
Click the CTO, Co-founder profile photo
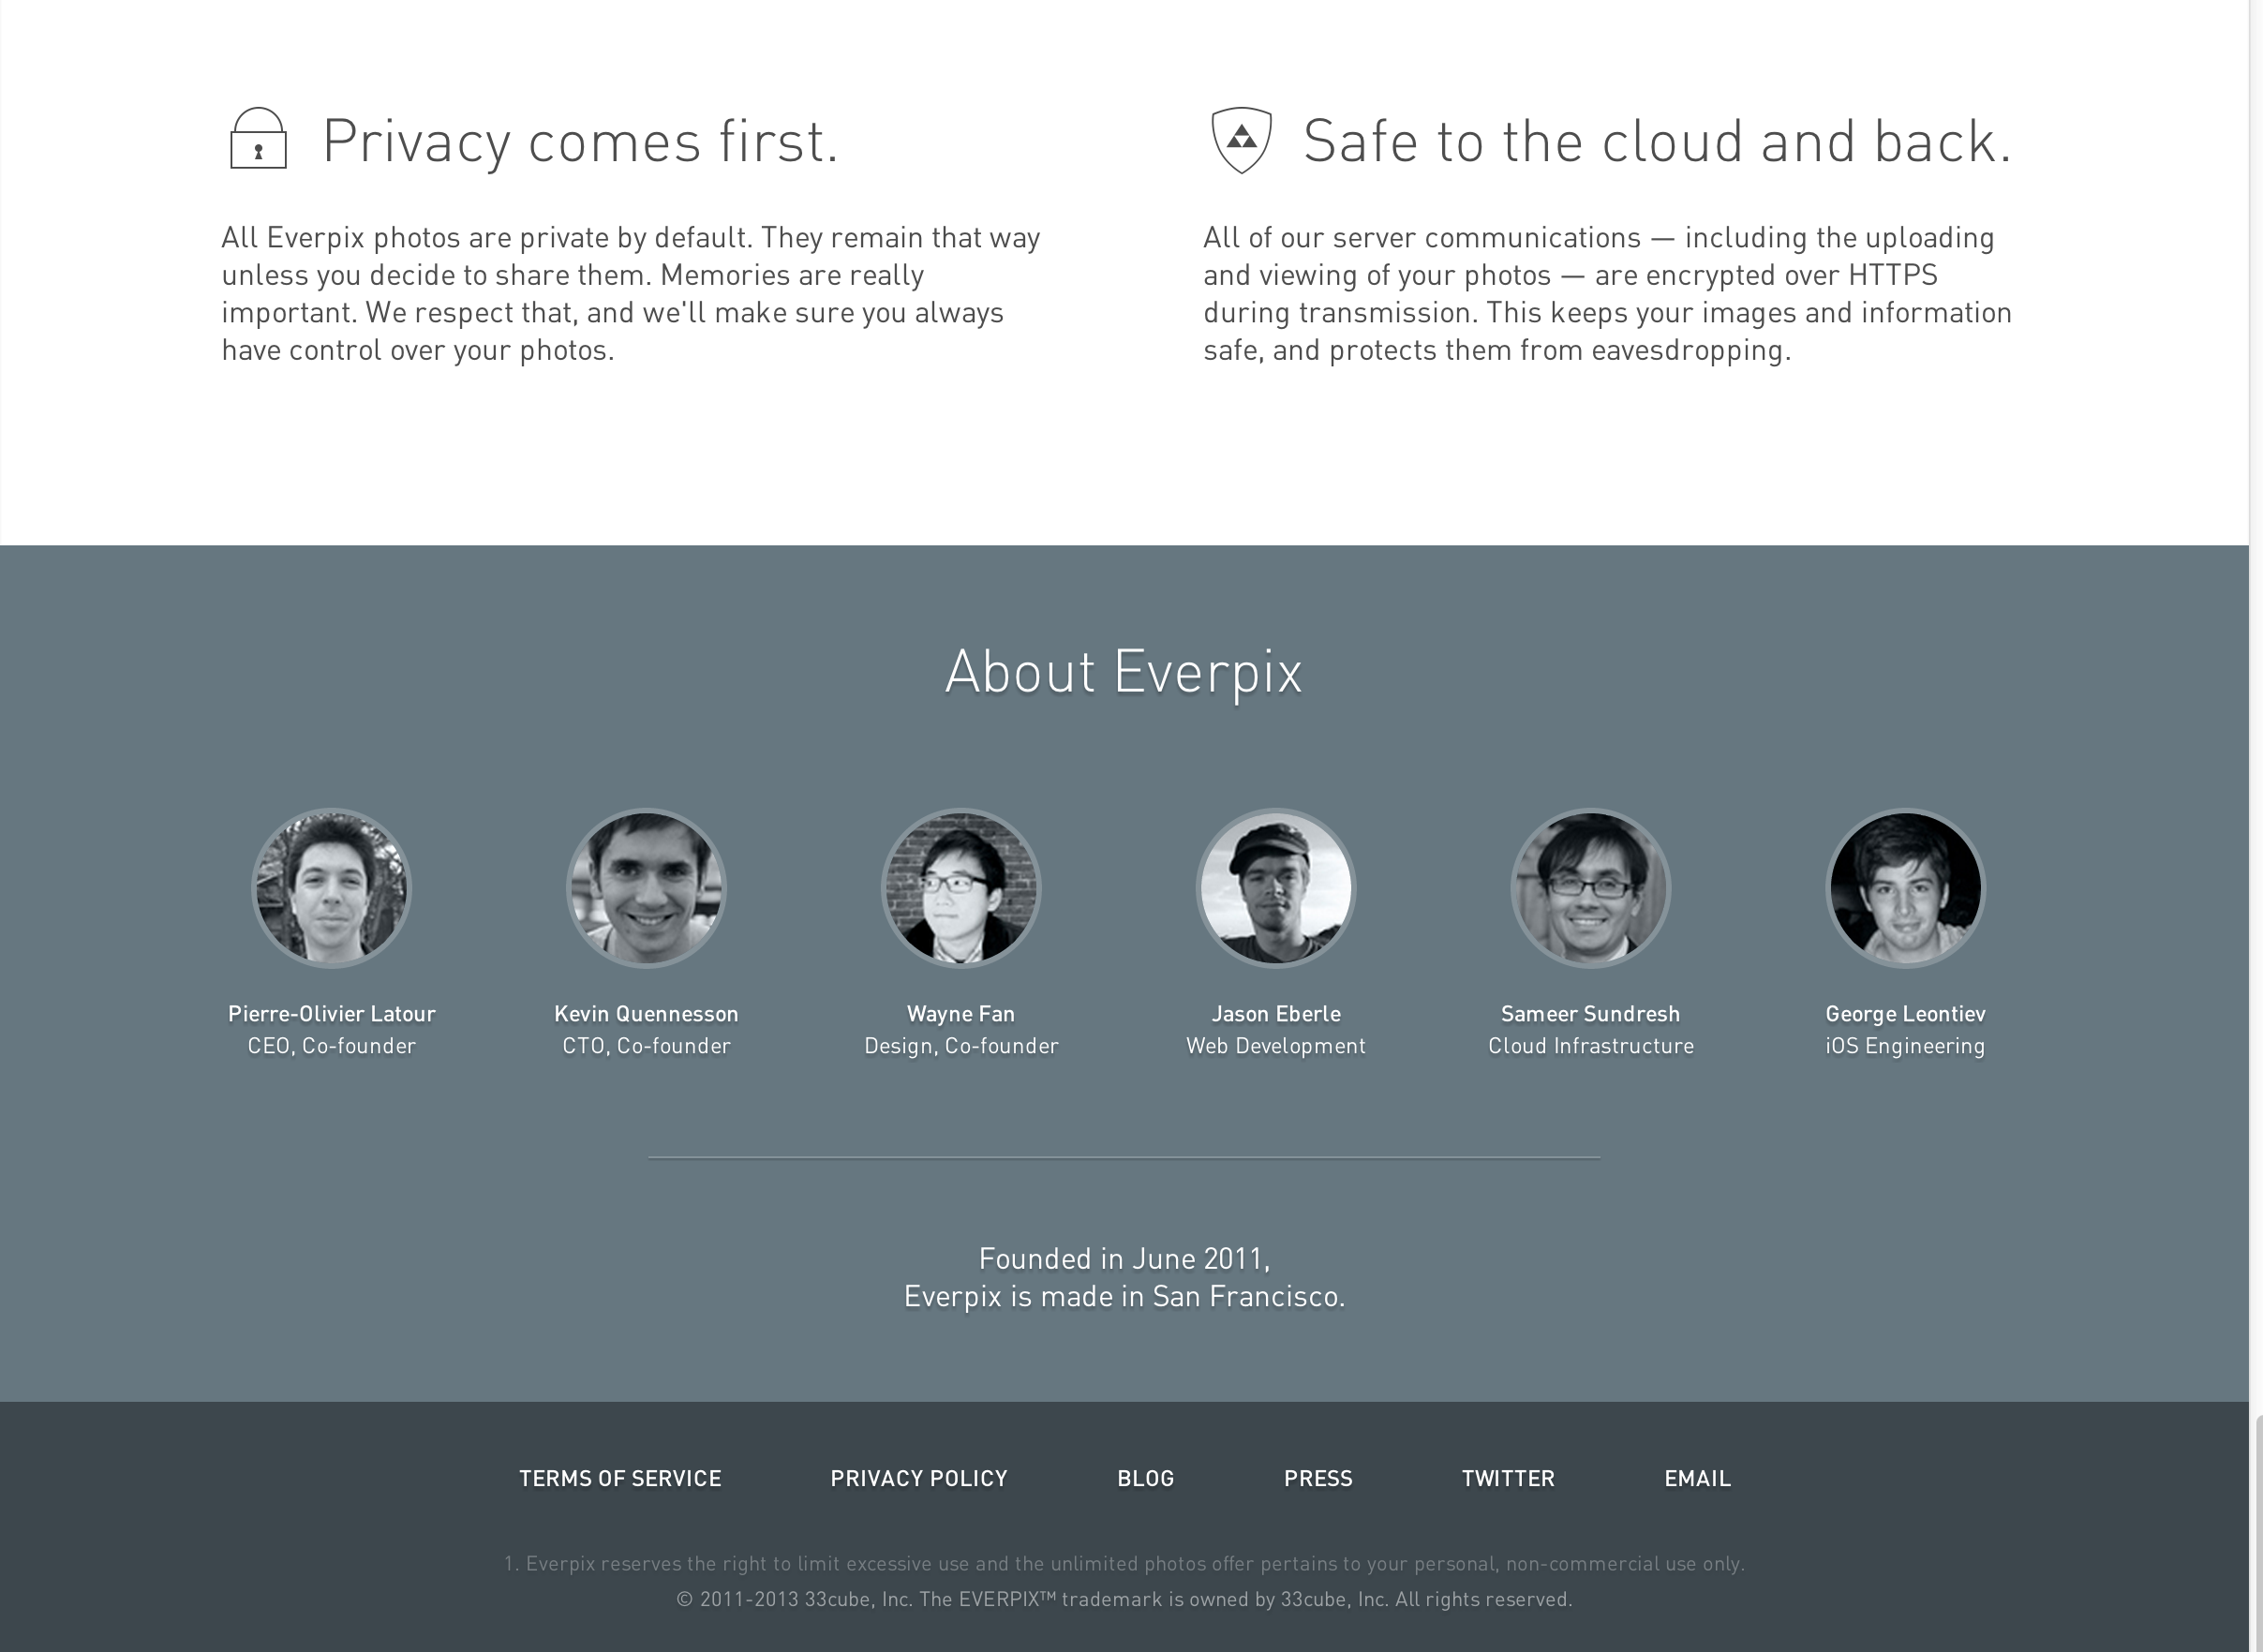click(x=646, y=888)
